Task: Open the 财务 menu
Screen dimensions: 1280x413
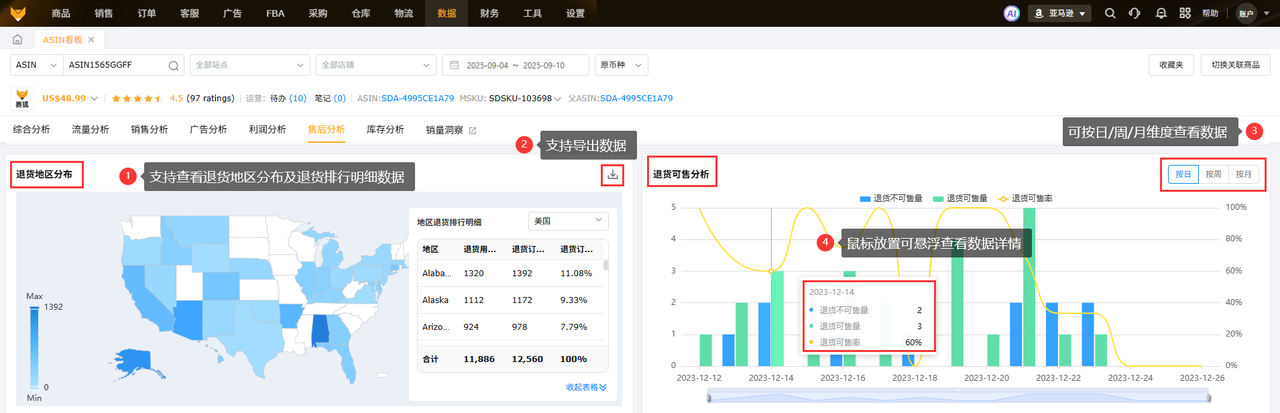Action: pos(490,13)
